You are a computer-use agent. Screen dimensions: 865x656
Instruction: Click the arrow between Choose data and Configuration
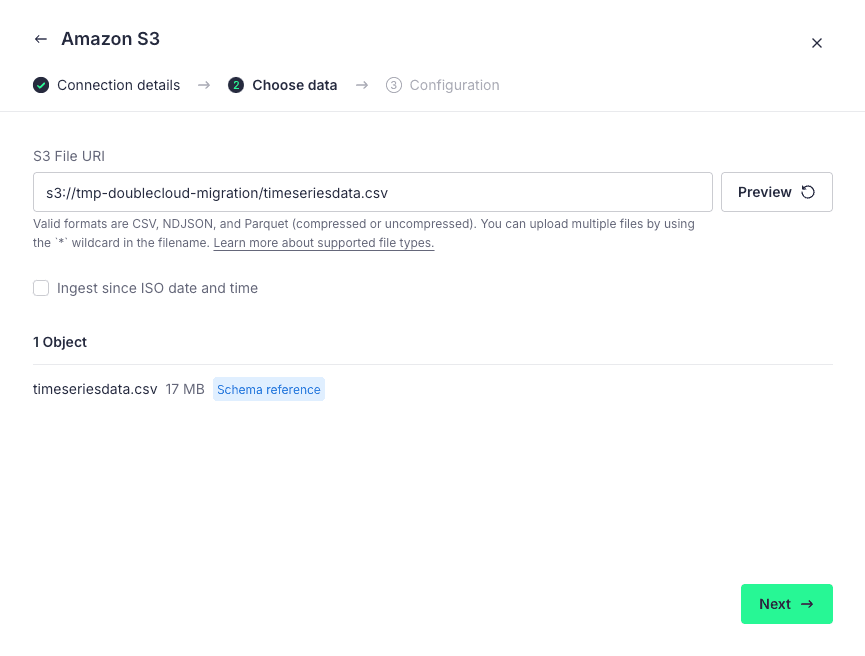pos(362,85)
